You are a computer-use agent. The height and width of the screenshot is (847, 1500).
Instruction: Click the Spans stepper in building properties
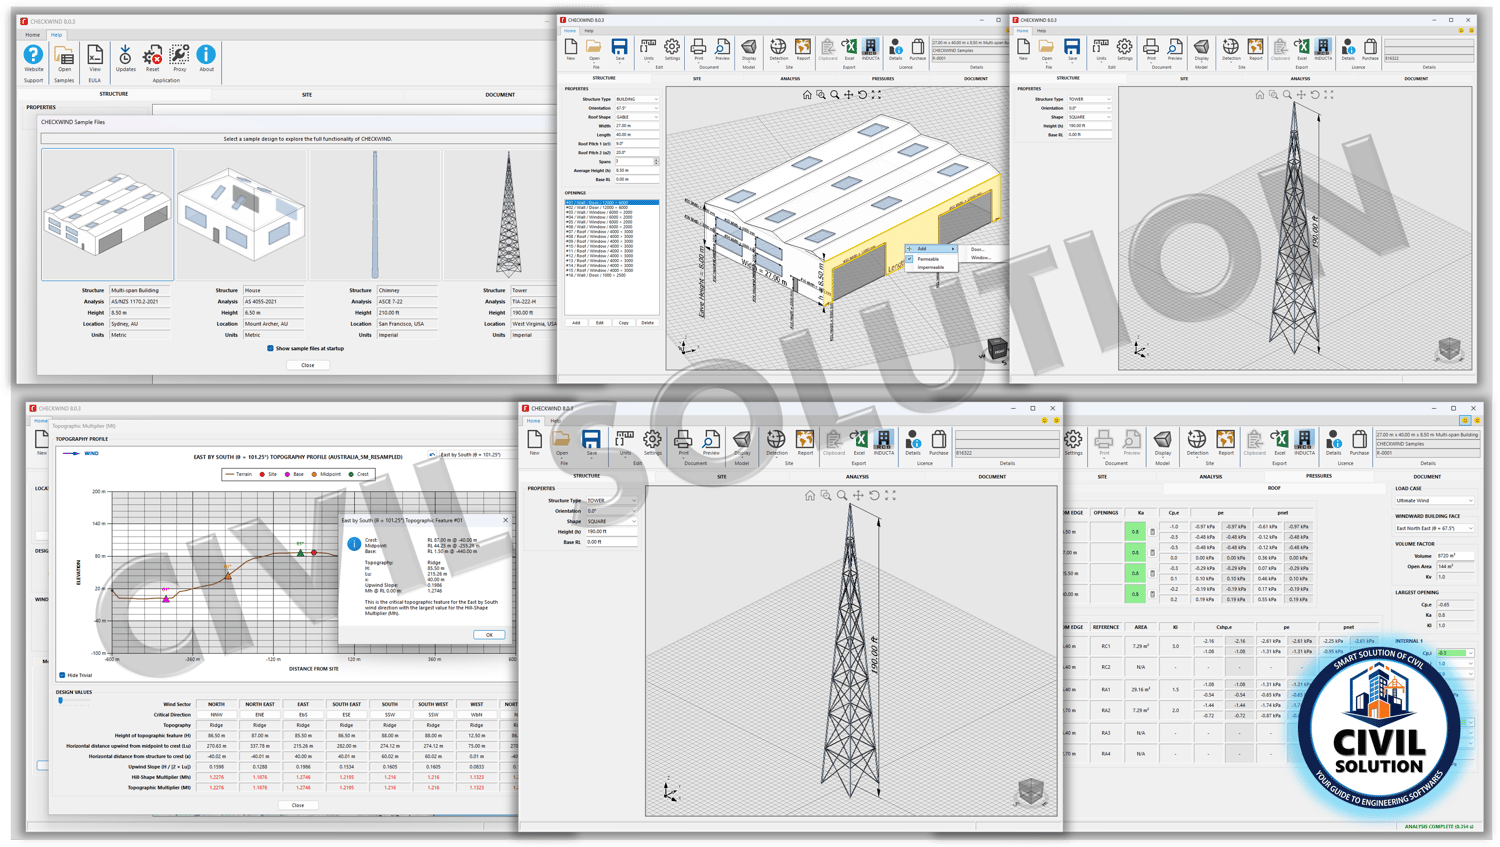656,161
